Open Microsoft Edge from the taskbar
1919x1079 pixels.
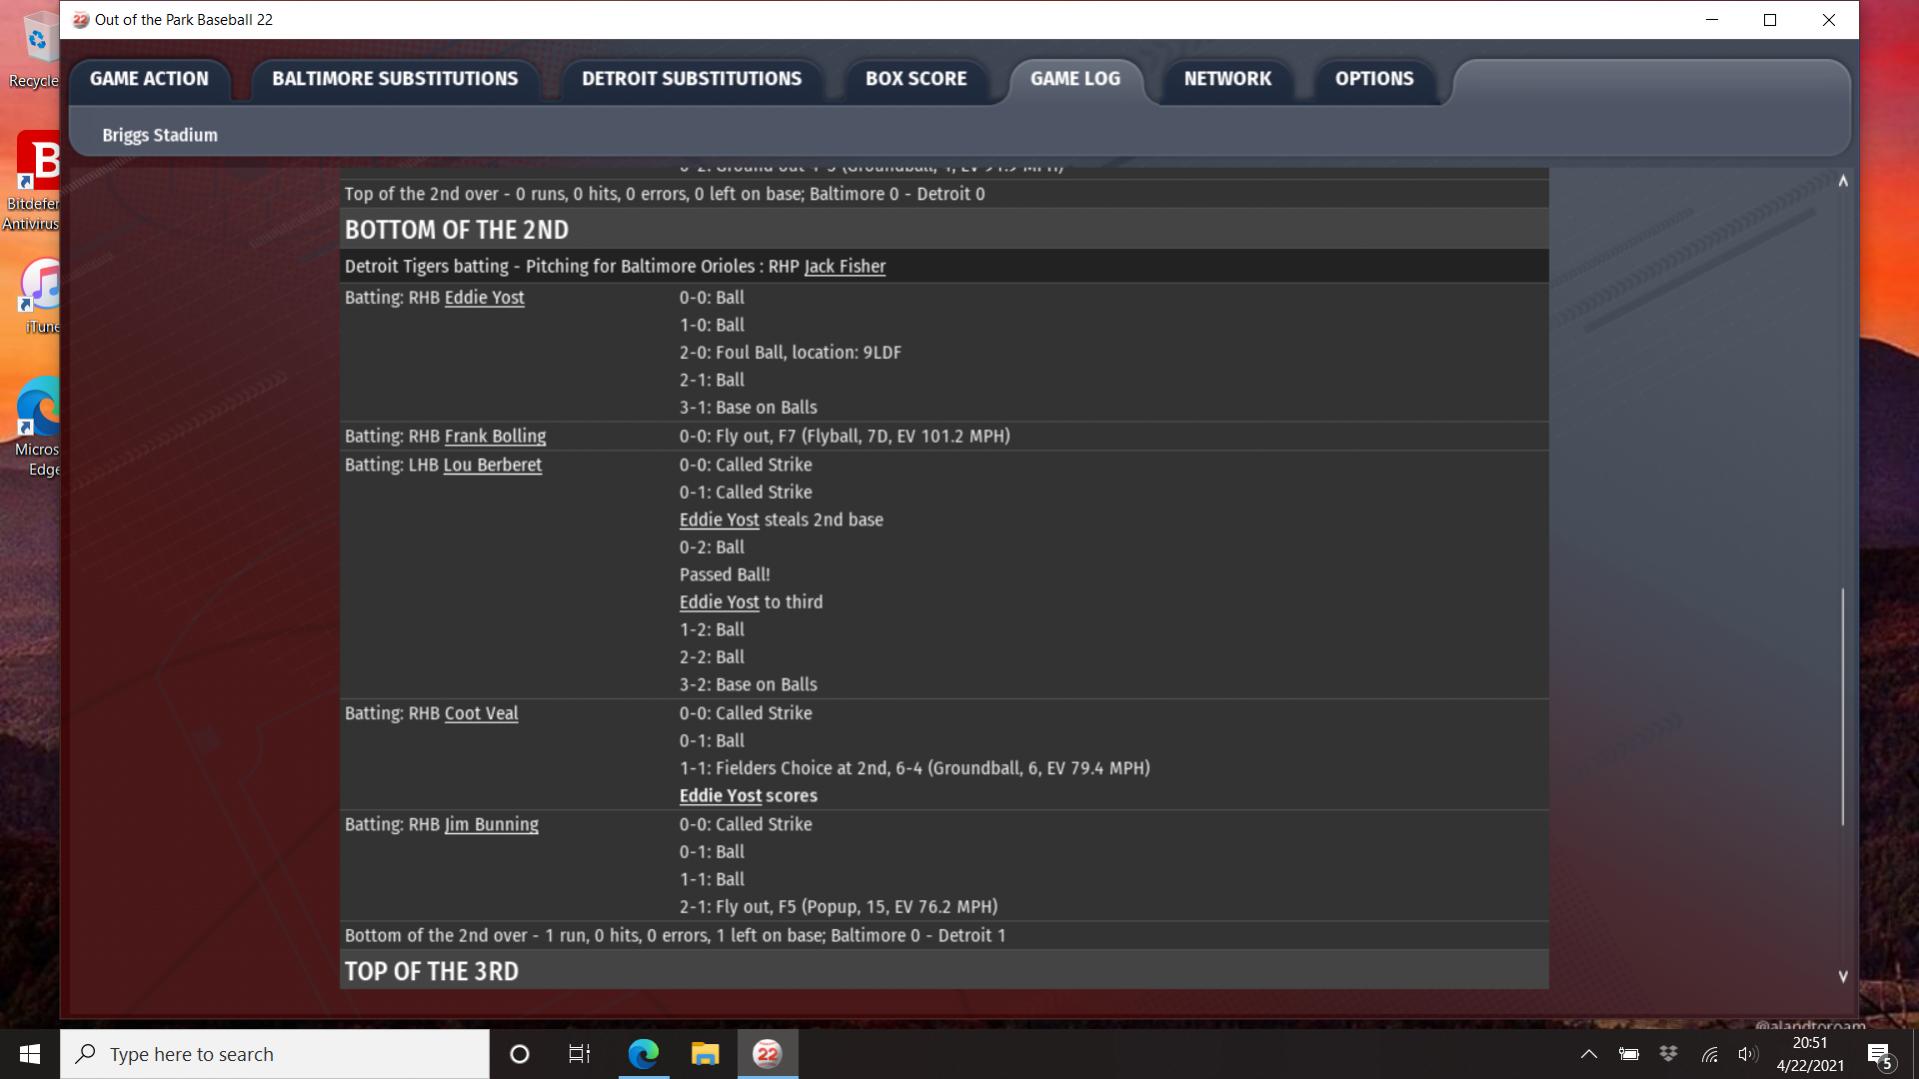tap(643, 1054)
